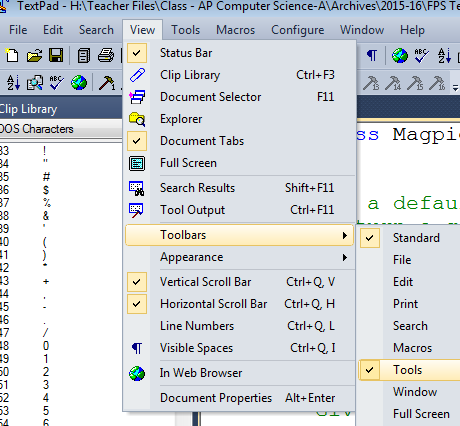Click the Clip Library panel title
This screenshot has width=460, height=426.
click(x=29, y=109)
